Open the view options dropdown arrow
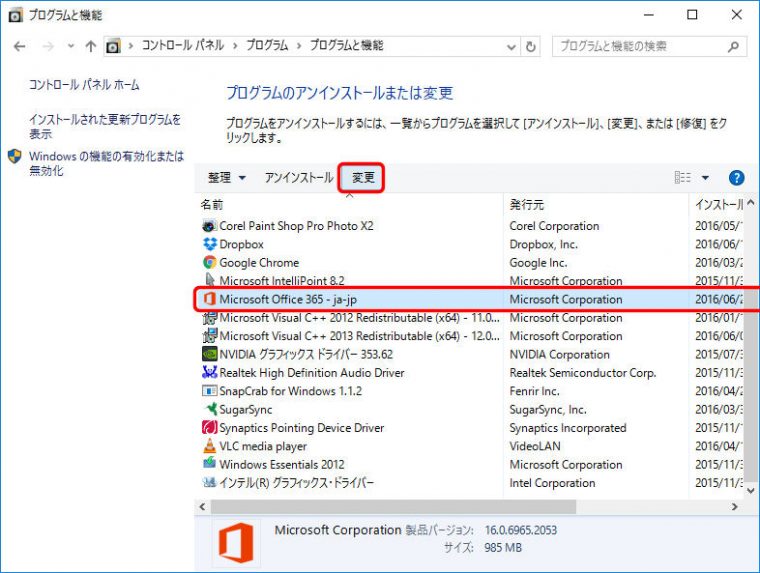This screenshot has height=573, width=760. pyautogui.click(x=705, y=178)
